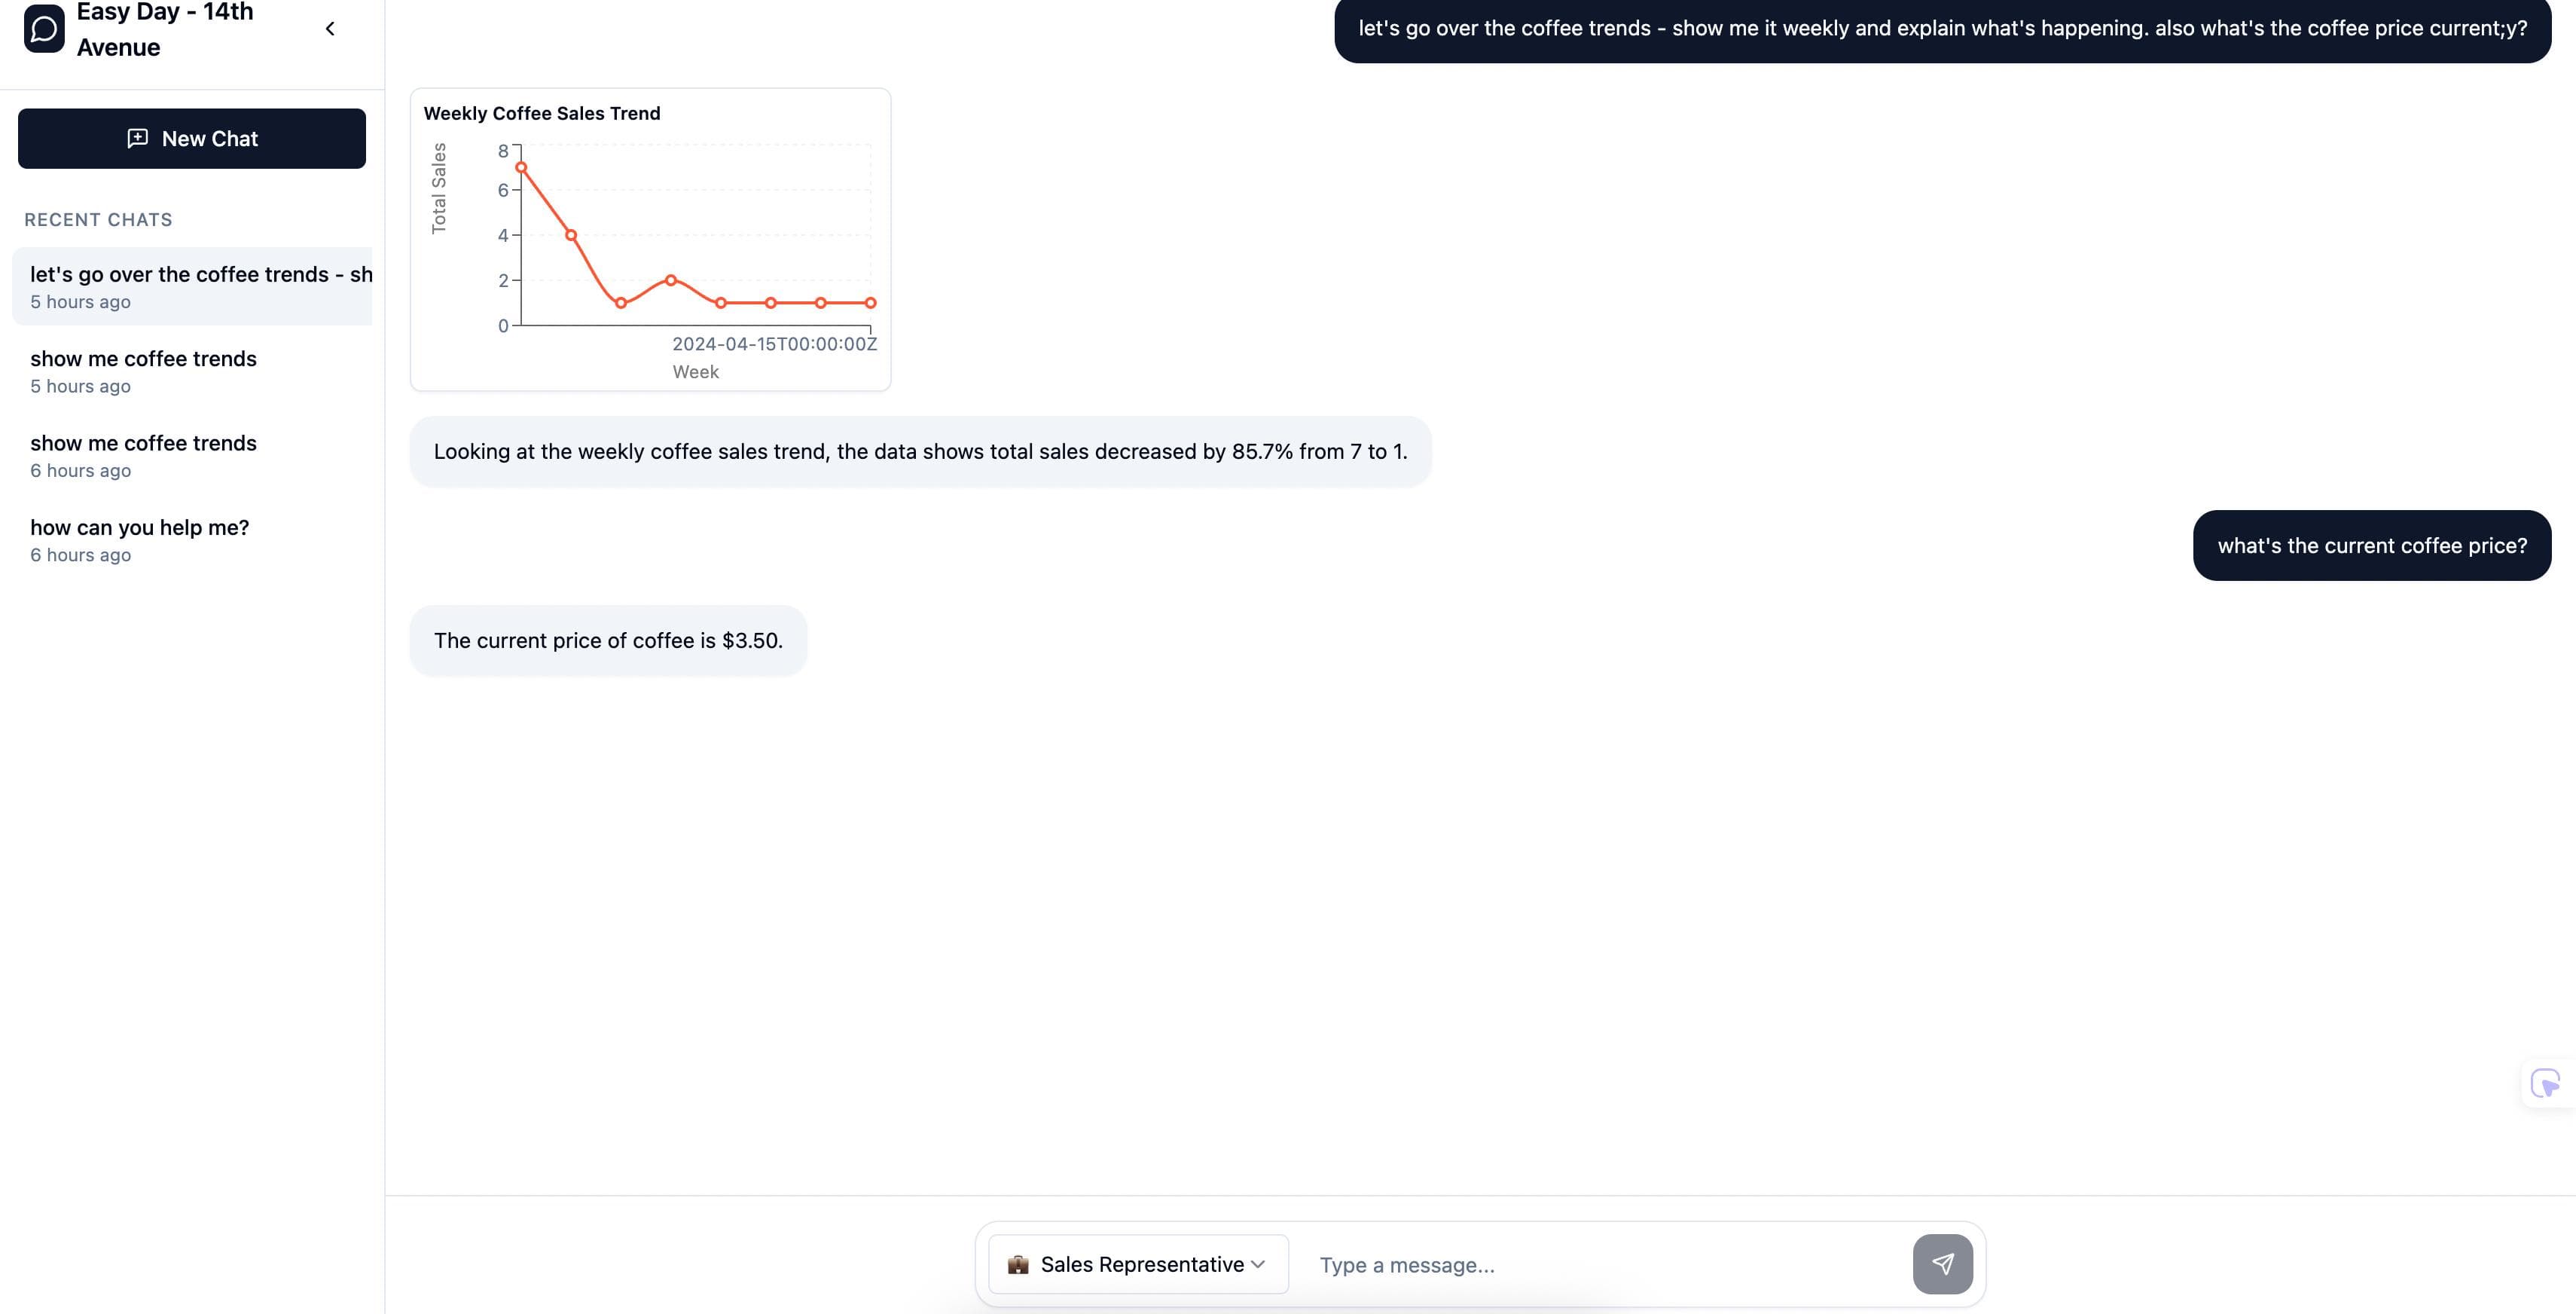Collapse the sidebar with the chevron
Screen dimensions: 2576x1314
330,29
